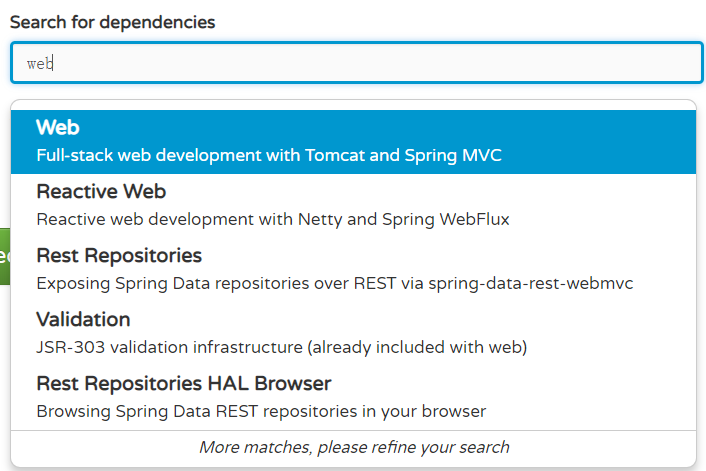Click the spring-data-rest-webmvc description line
This screenshot has height=471, width=706.
pos(334,283)
